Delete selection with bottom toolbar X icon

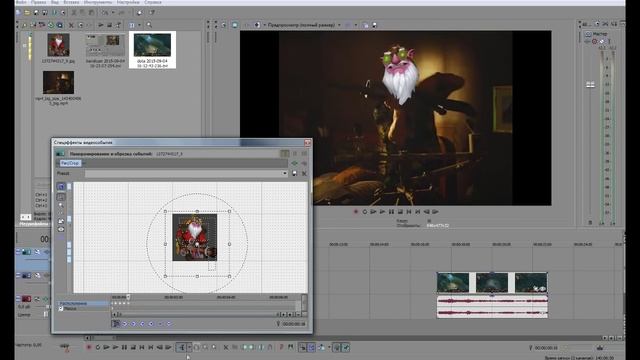click(226, 347)
